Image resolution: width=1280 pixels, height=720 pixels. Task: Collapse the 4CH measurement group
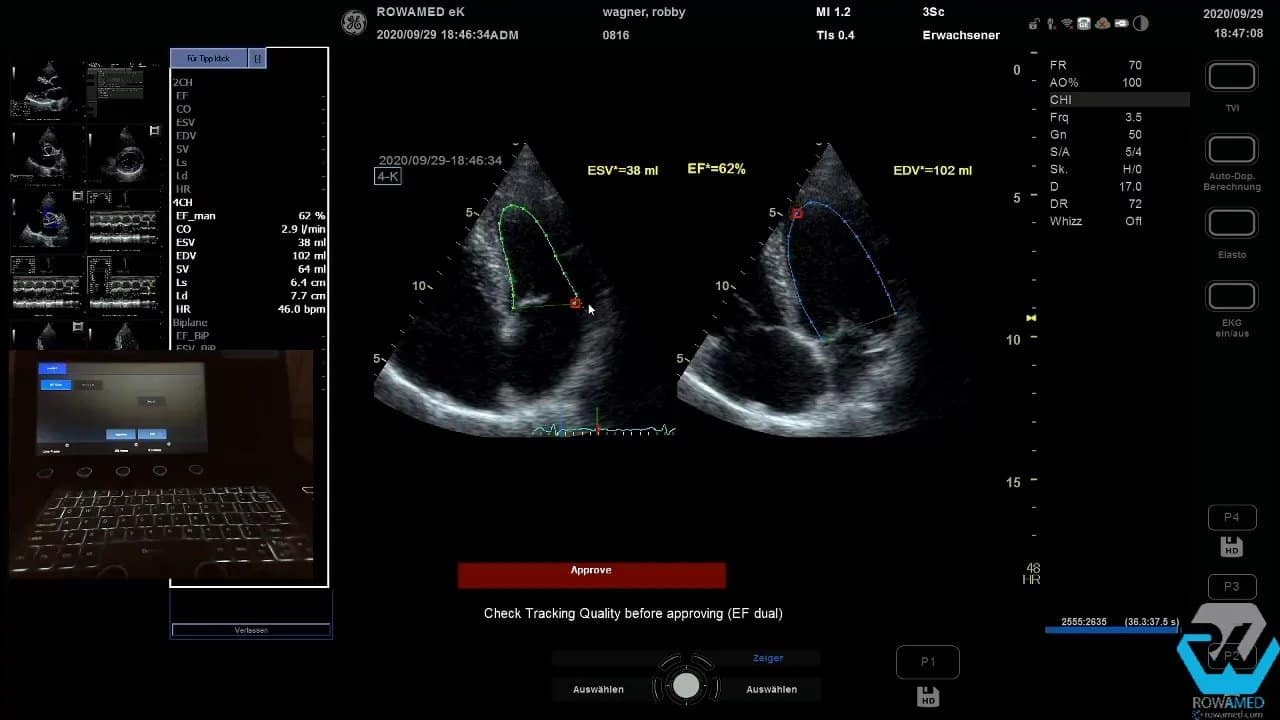click(183, 203)
